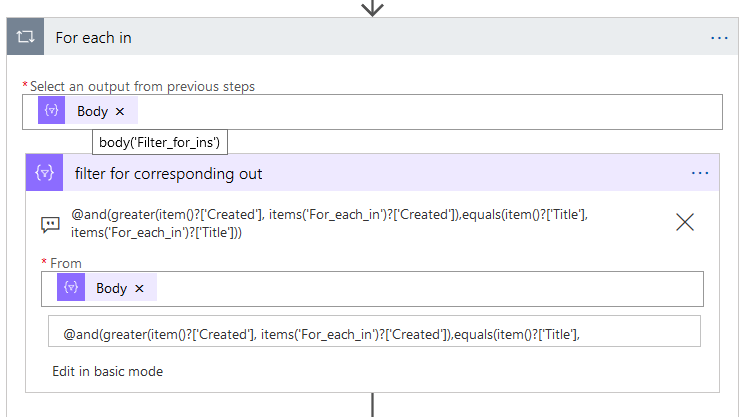The height and width of the screenshot is (417, 748).
Task: Click the advanced filter expression text box
Action: pos(374,334)
